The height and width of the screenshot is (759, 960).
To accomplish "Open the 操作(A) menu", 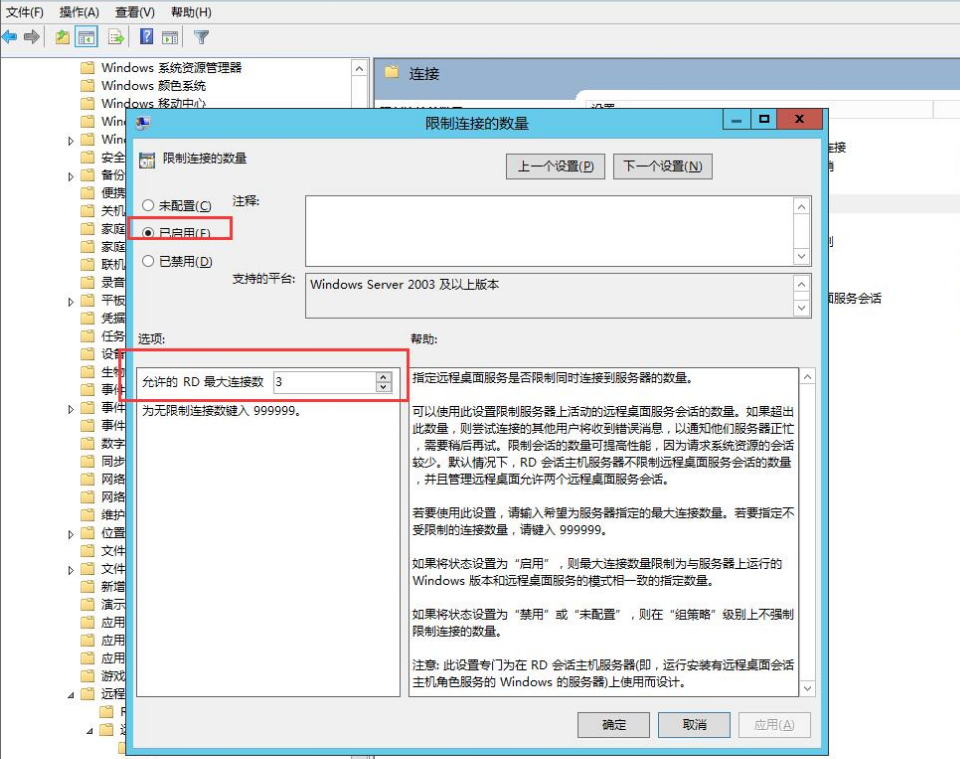I will (x=79, y=12).
